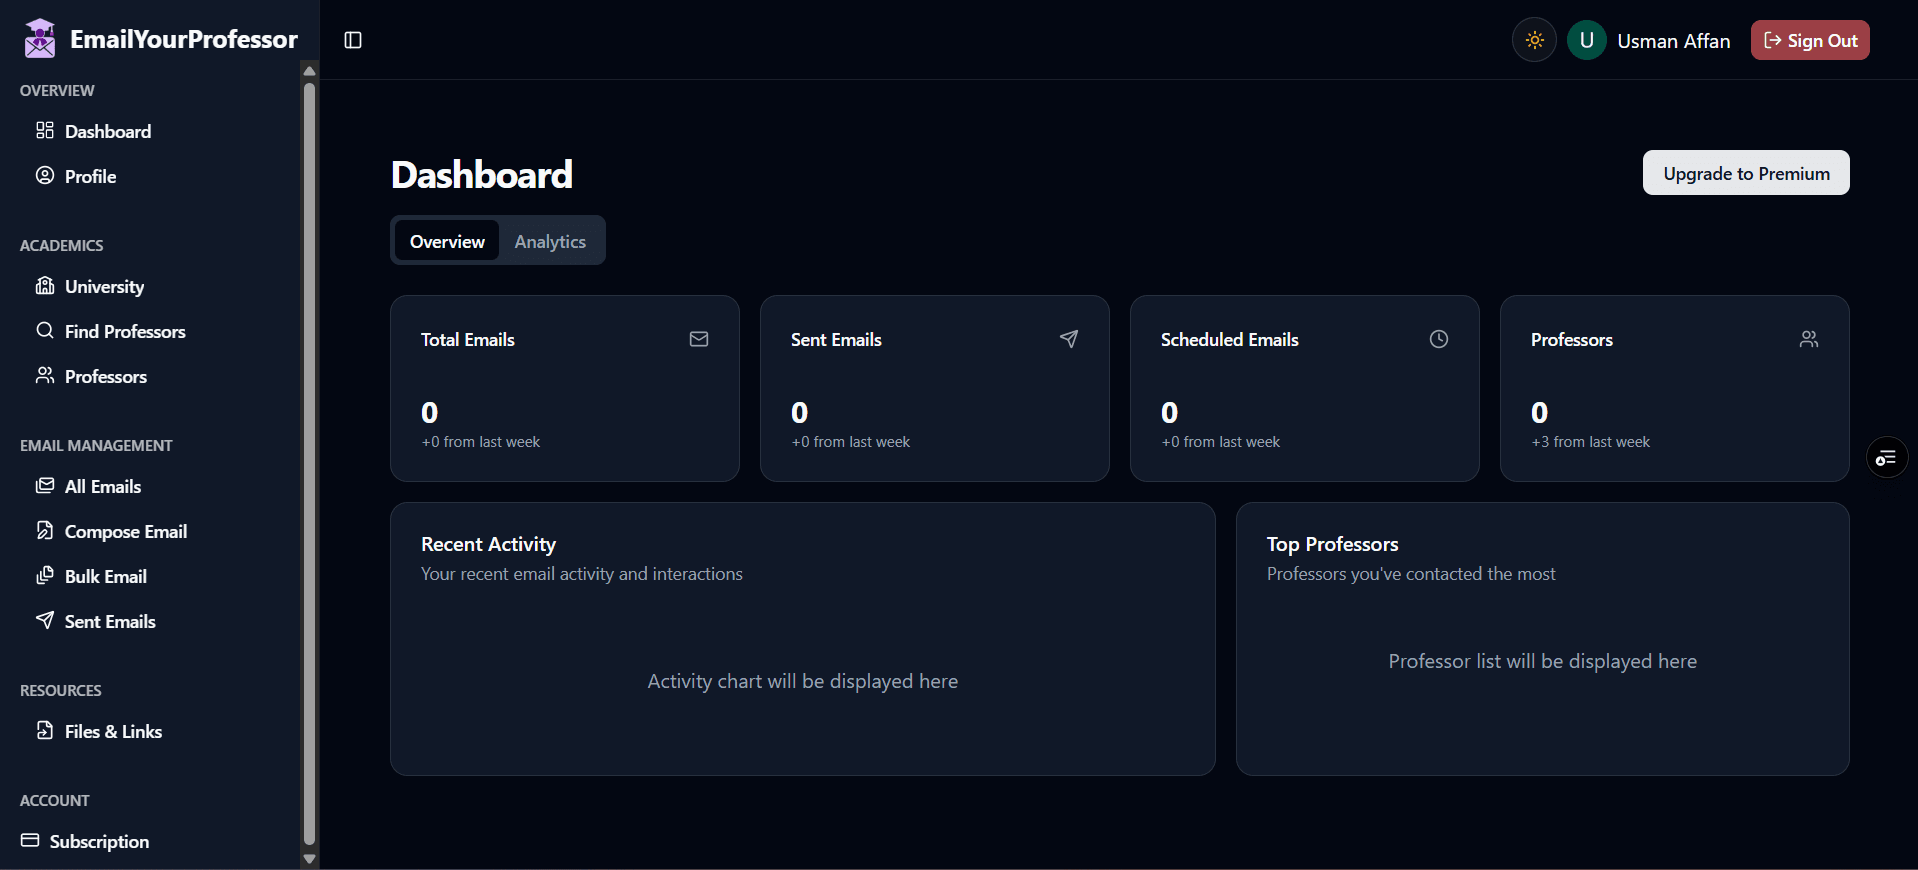Screen dimensions: 1918x870
Task: Toggle the sidebar collapse panel icon
Action: pos(353,40)
